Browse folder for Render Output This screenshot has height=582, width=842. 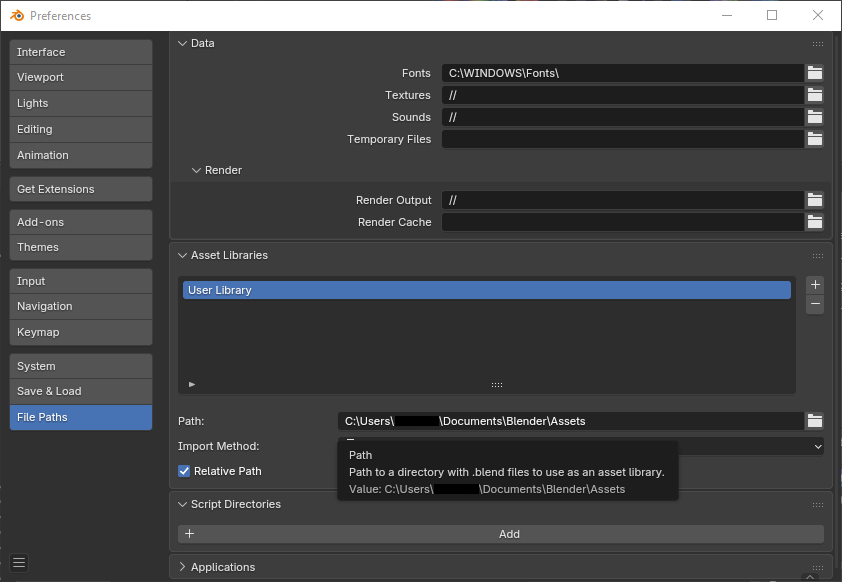[x=815, y=200]
